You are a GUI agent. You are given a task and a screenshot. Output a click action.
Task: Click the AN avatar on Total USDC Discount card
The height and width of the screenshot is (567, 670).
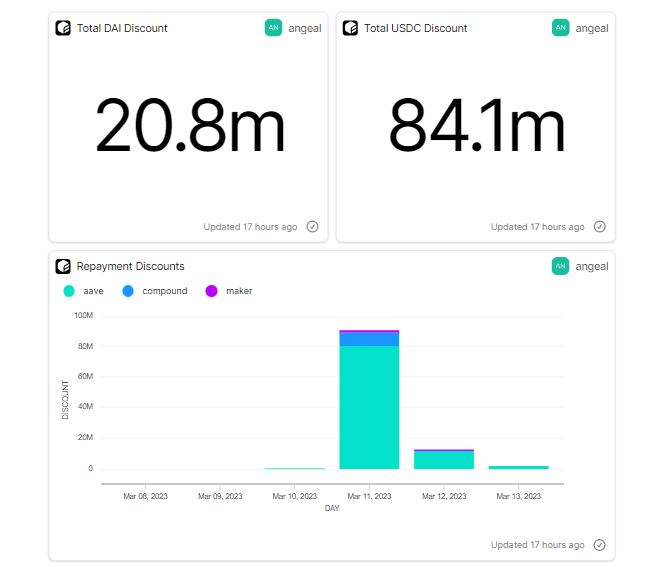click(561, 28)
